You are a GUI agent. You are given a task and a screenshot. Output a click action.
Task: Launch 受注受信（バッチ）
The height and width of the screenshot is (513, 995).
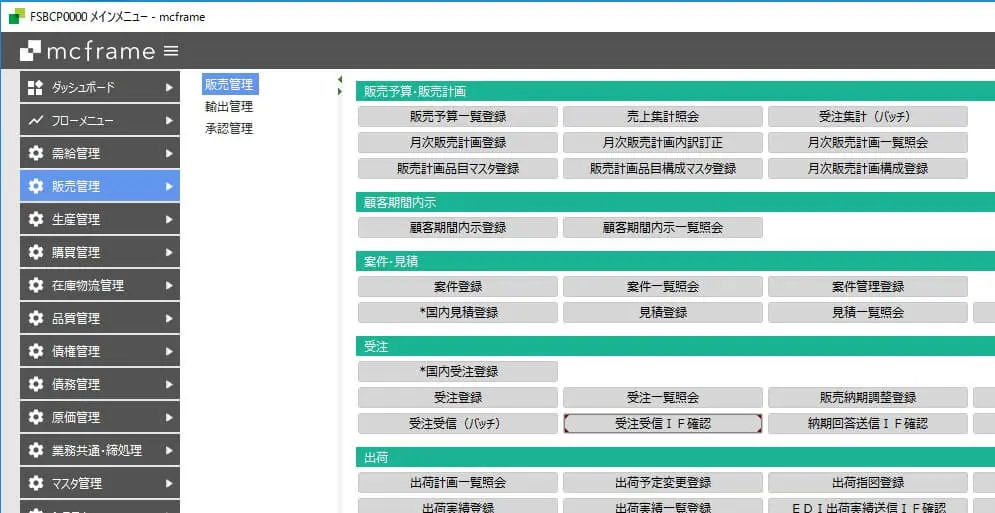[458, 424]
